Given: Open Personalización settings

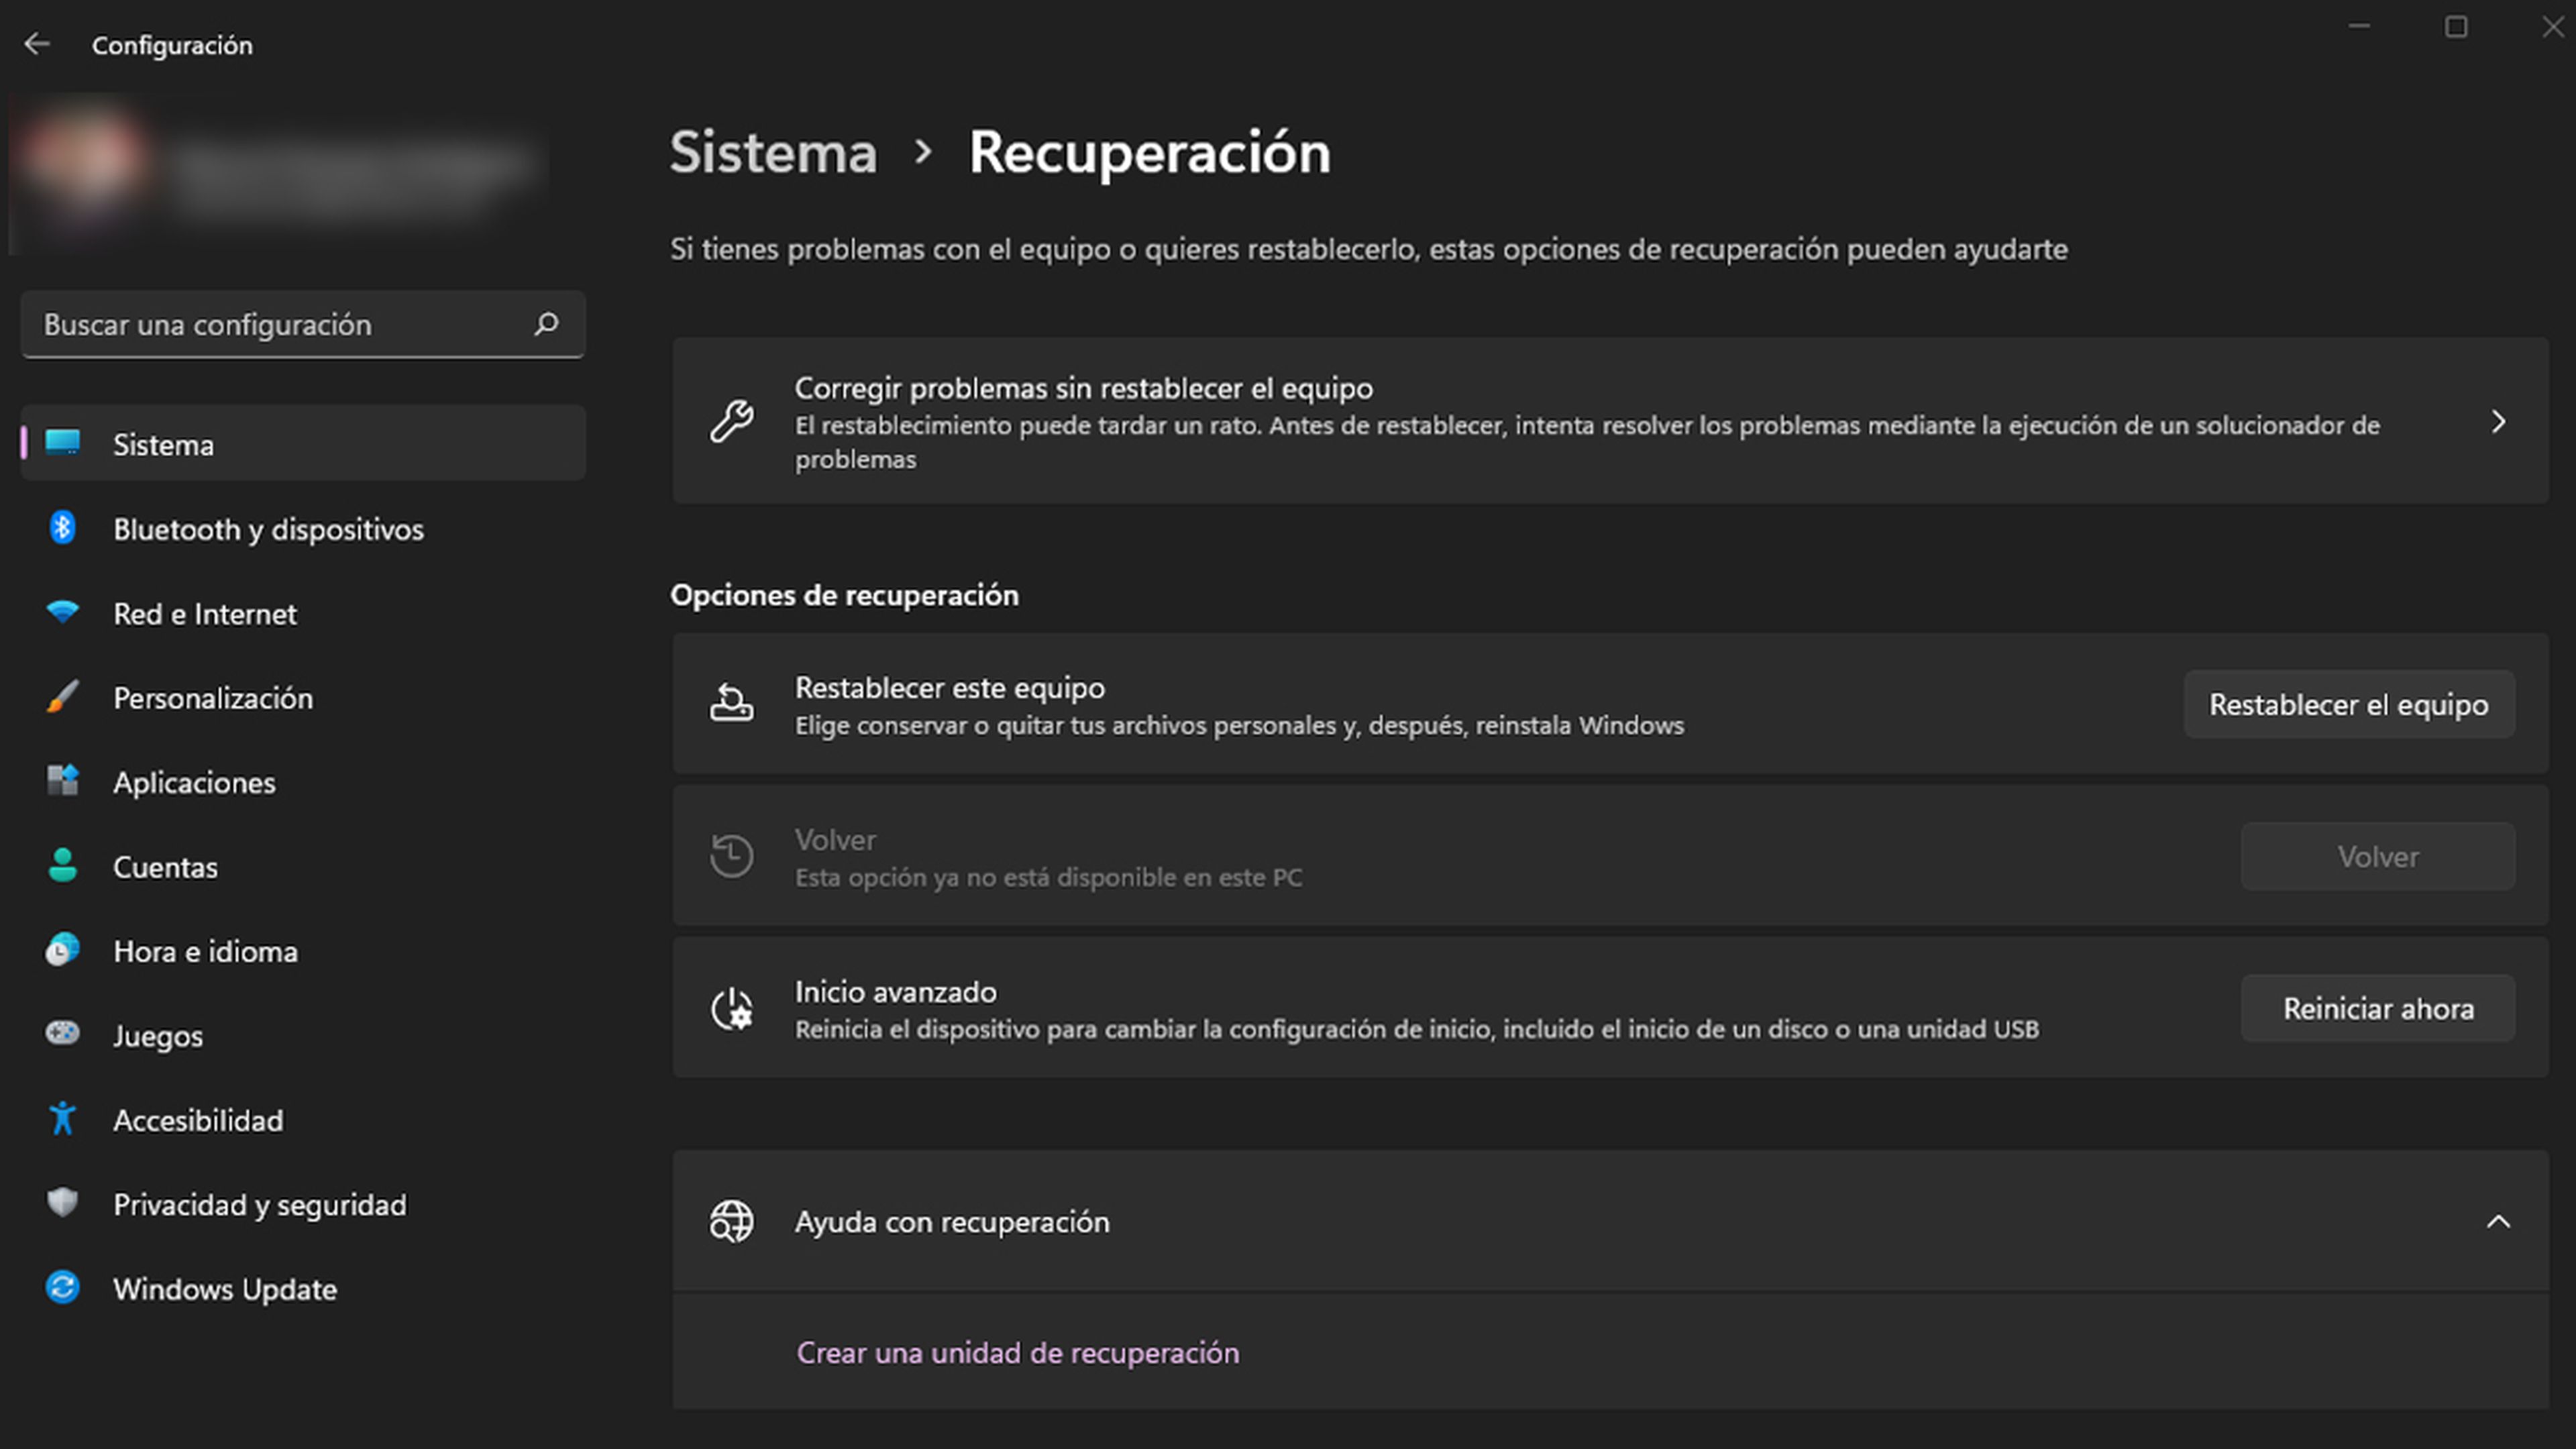Looking at the screenshot, I should point(303,697).
